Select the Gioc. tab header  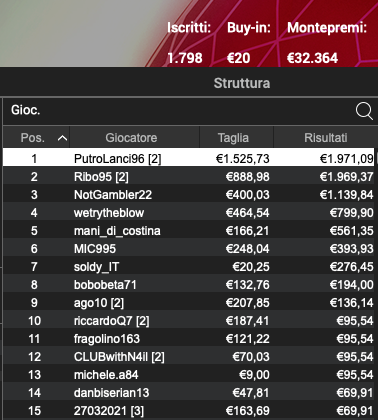click(x=26, y=110)
